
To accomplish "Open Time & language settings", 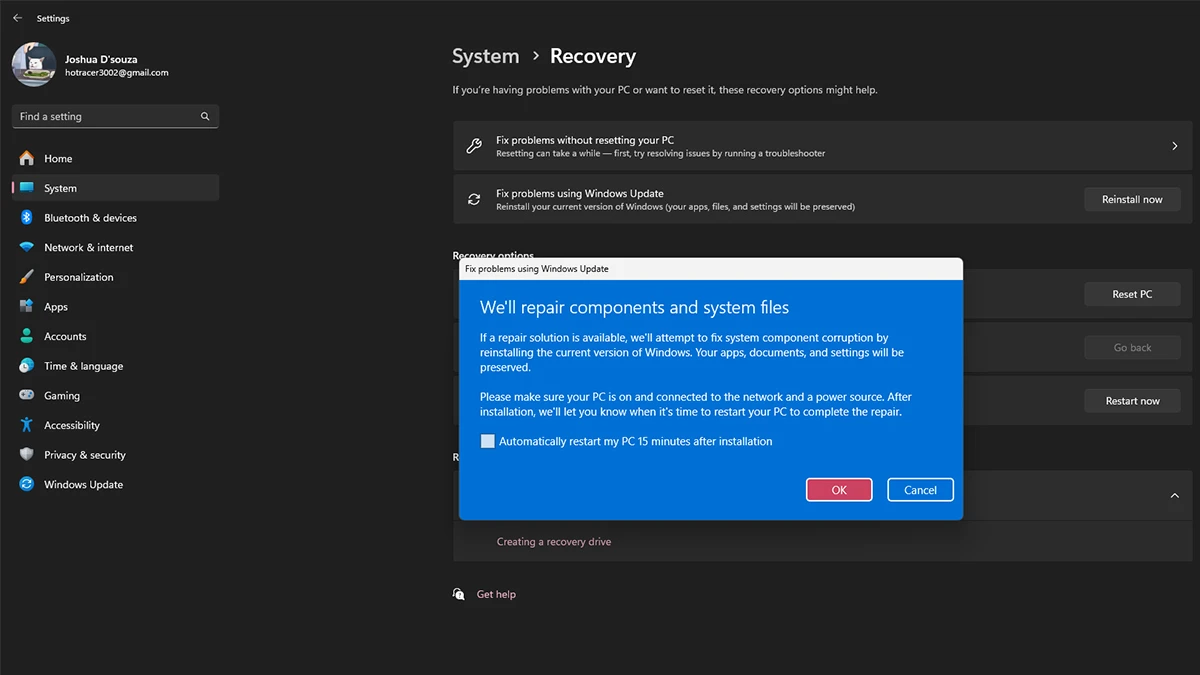I will tap(115, 366).
